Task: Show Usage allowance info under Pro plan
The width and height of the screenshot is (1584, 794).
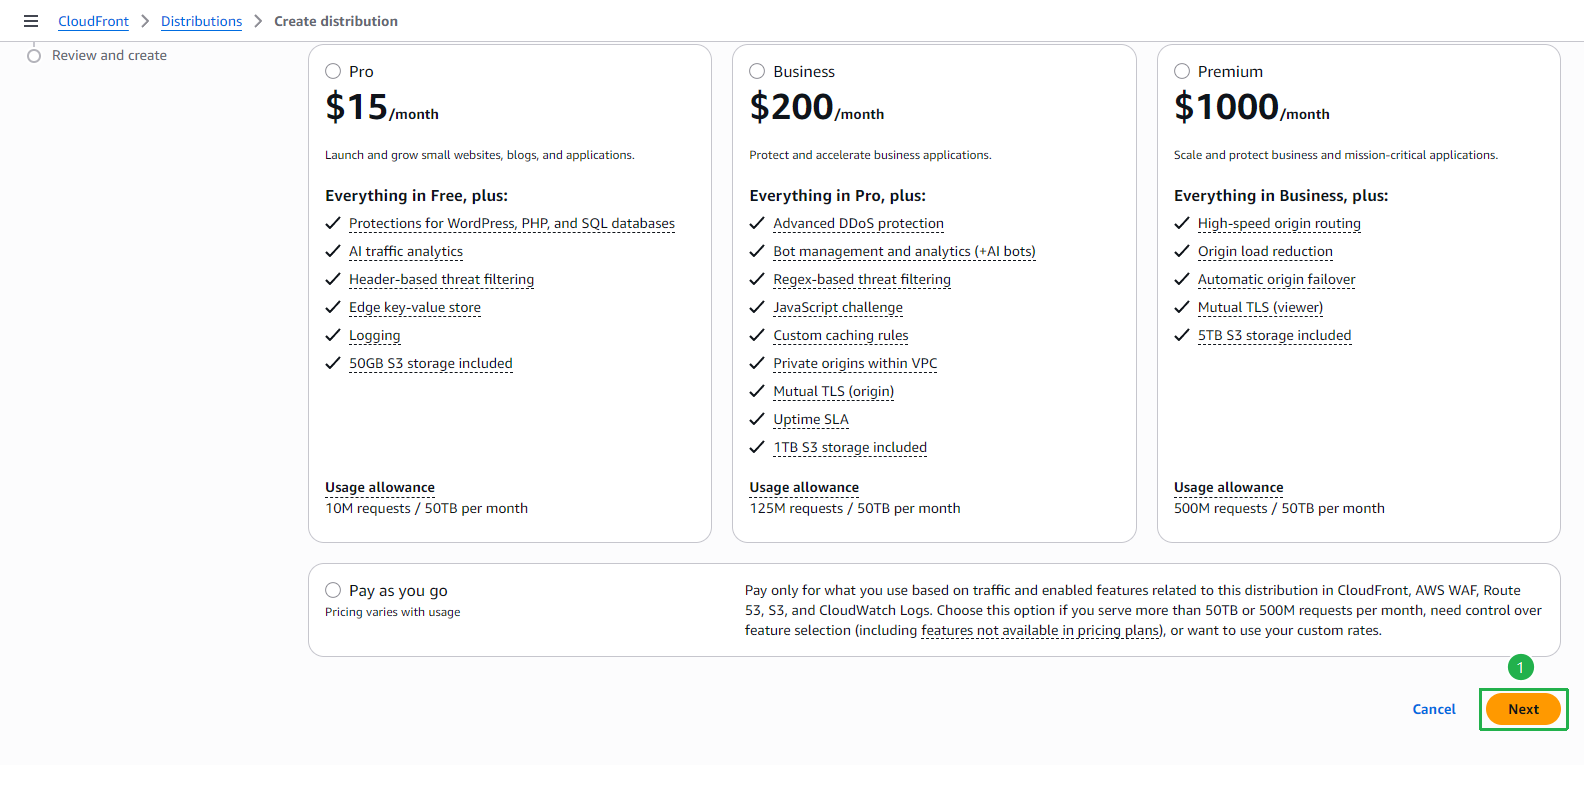Action: 380,487
